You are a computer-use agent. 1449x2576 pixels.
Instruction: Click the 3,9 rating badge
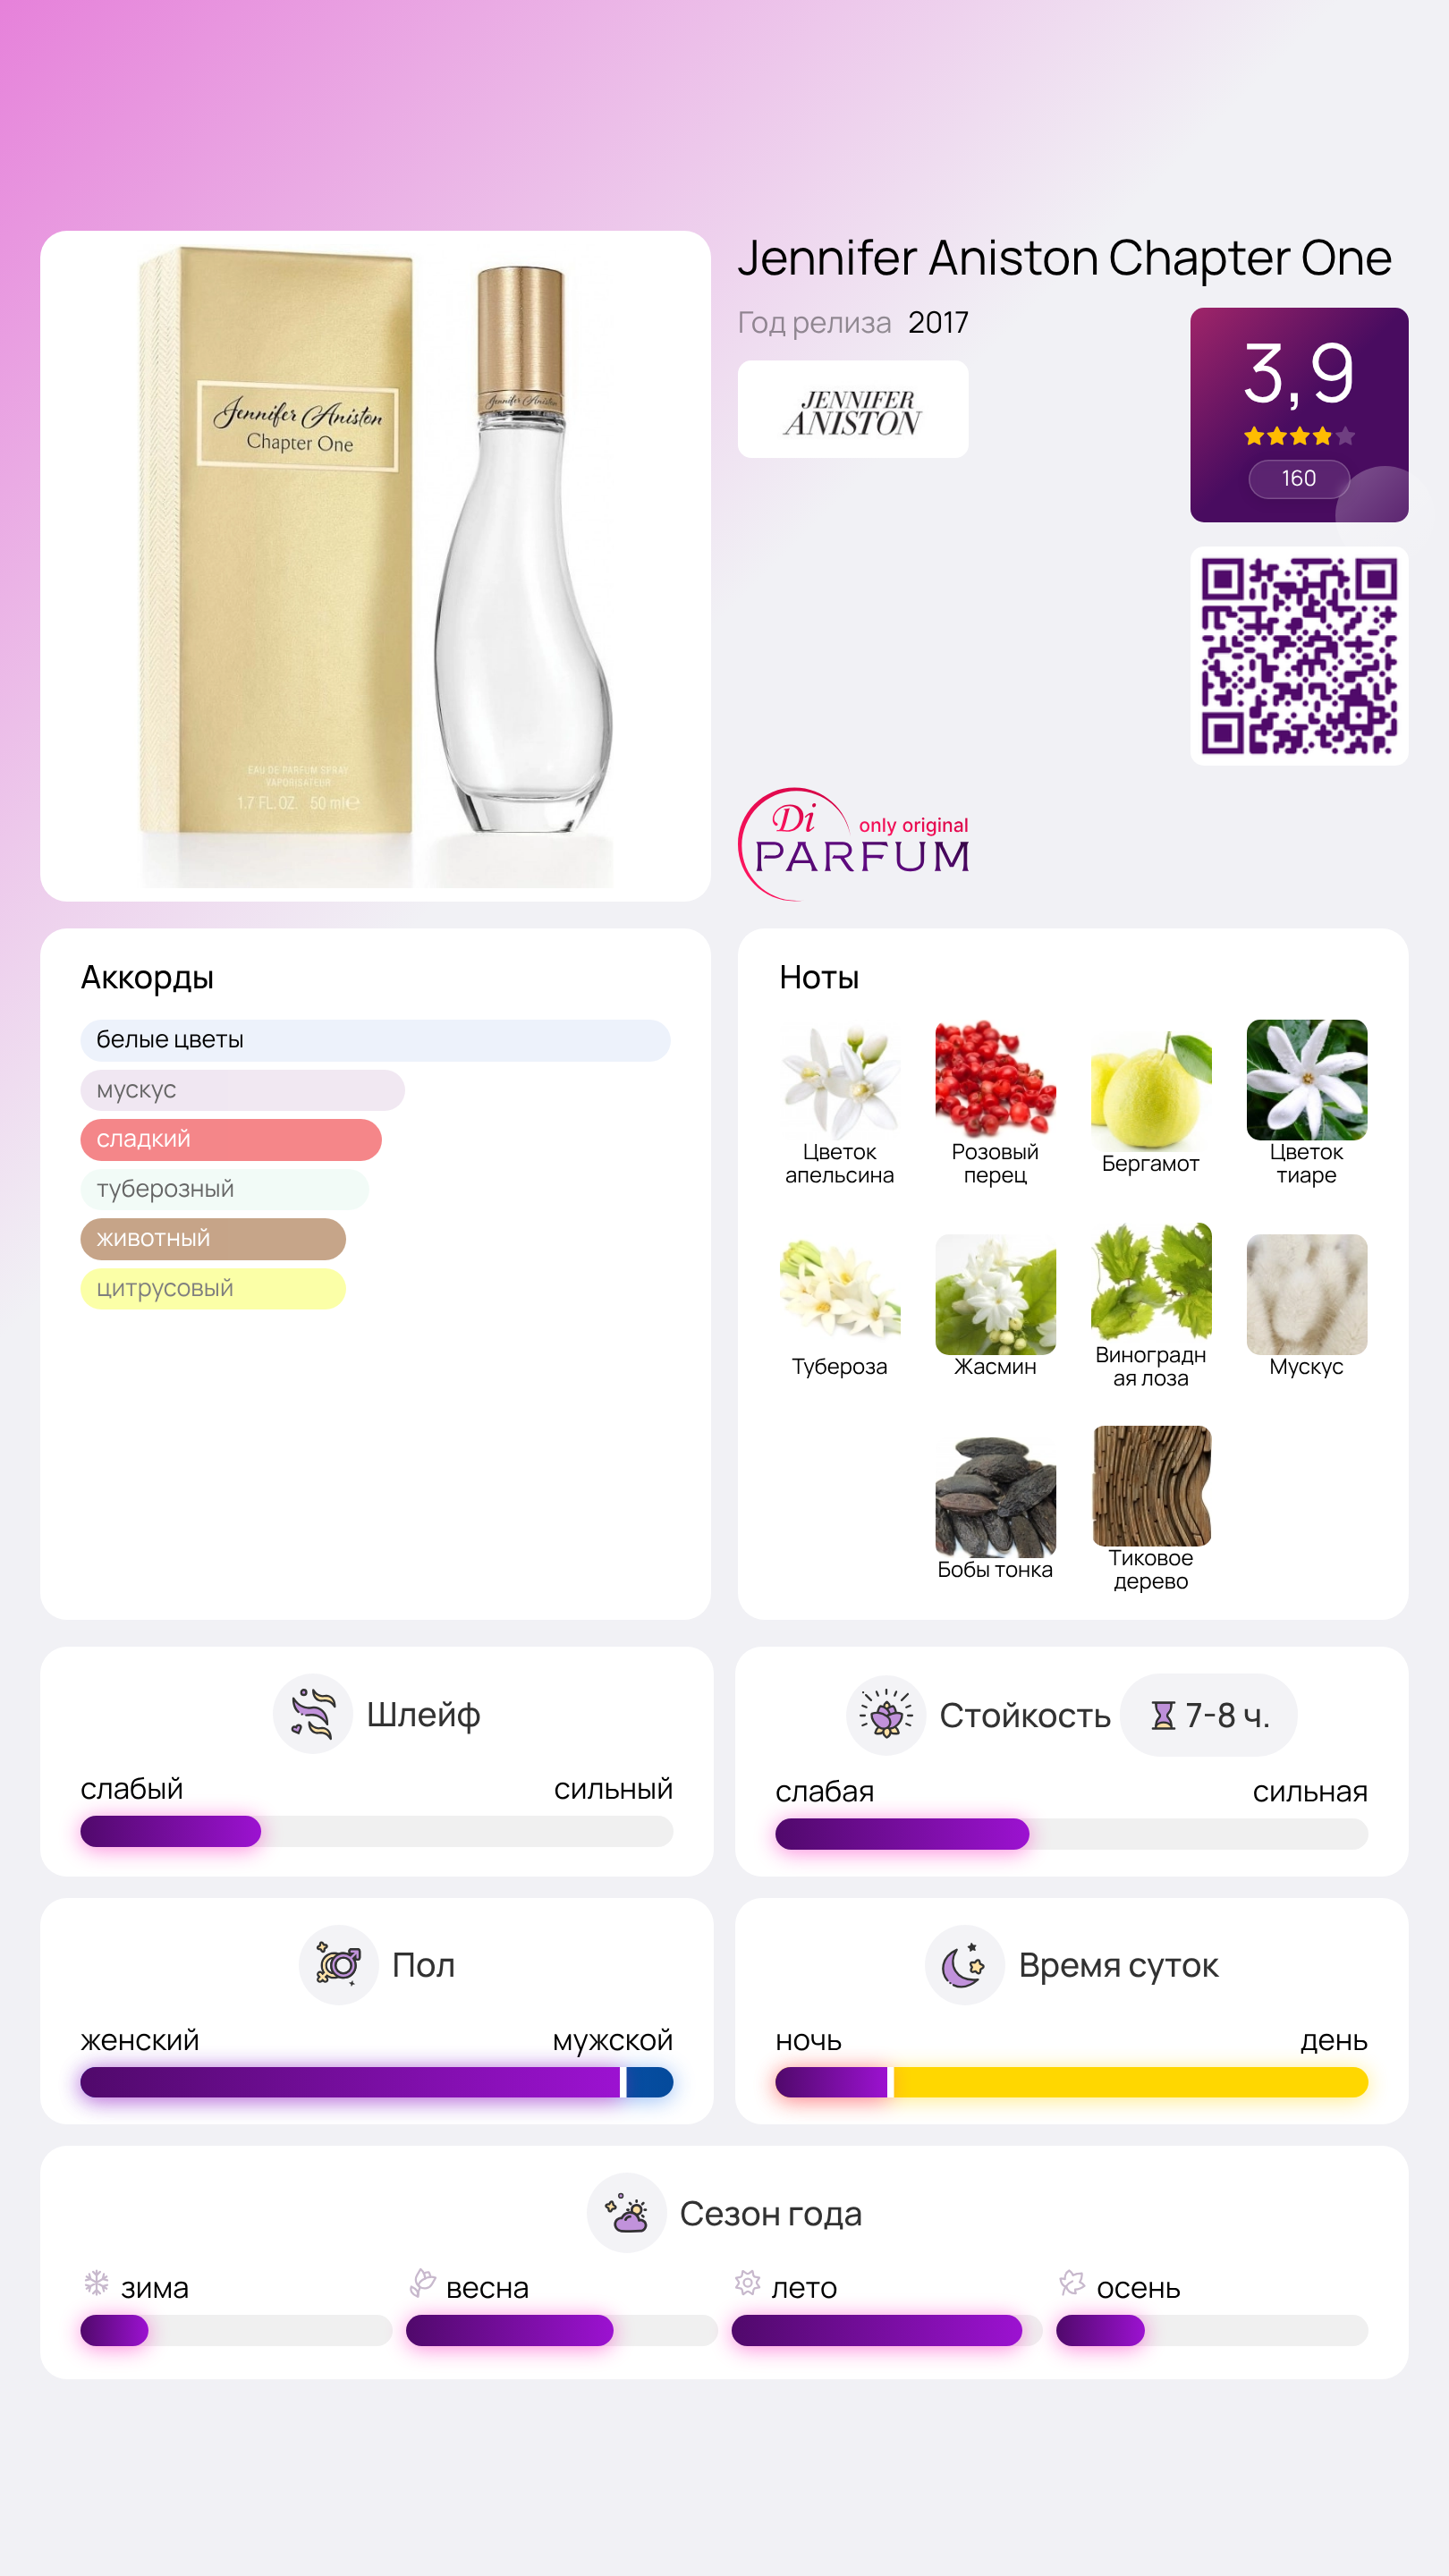[1299, 415]
